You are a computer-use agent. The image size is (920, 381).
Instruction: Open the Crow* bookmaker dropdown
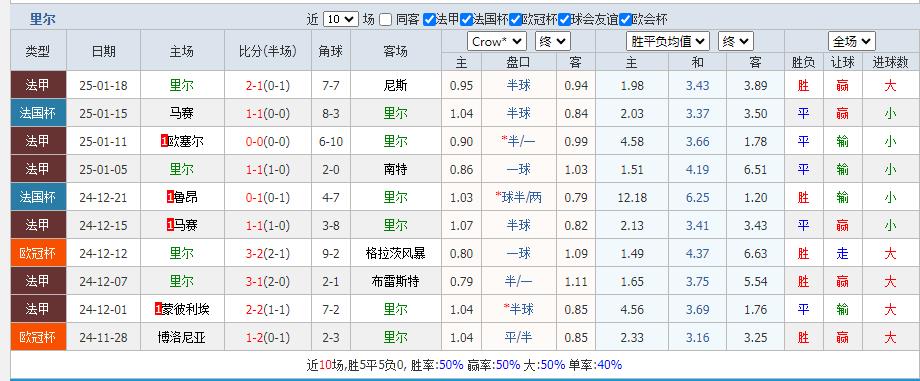(x=496, y=41)
